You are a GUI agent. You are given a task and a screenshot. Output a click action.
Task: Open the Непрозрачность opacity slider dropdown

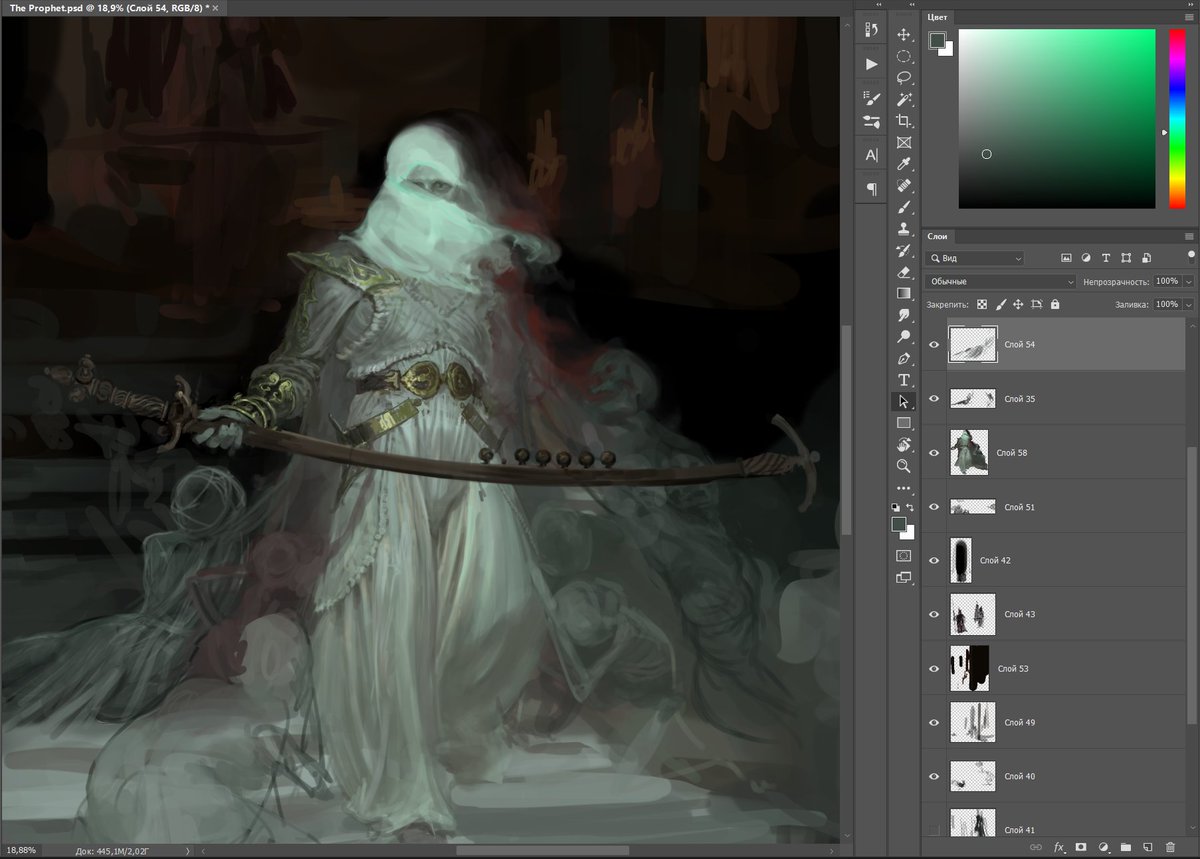pos(1189,282)
